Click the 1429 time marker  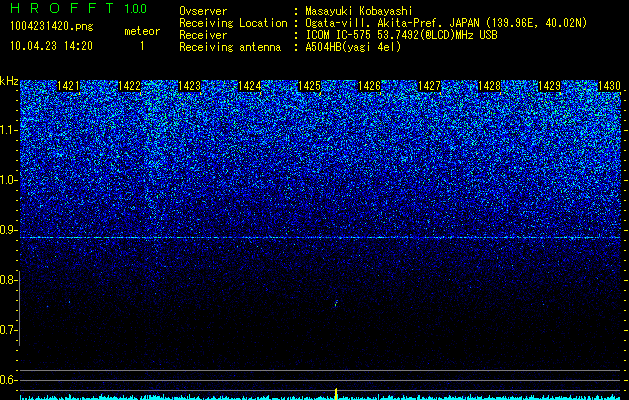tap(549, 86)
